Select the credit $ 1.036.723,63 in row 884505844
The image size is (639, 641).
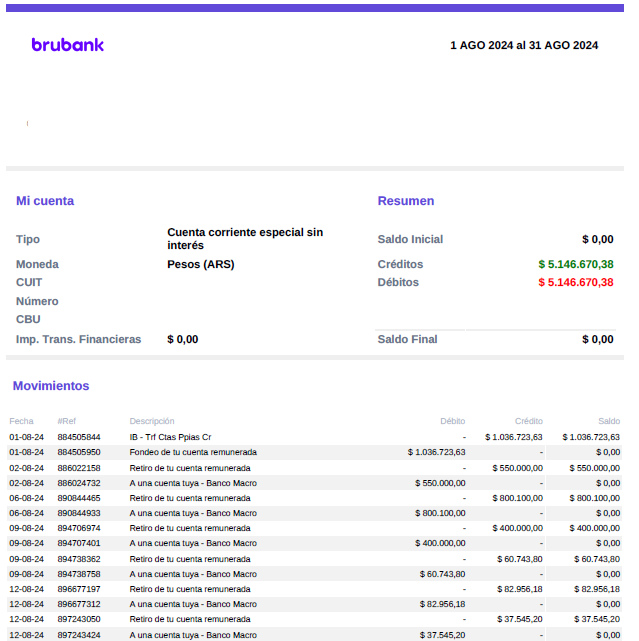(x=514, y=437)
